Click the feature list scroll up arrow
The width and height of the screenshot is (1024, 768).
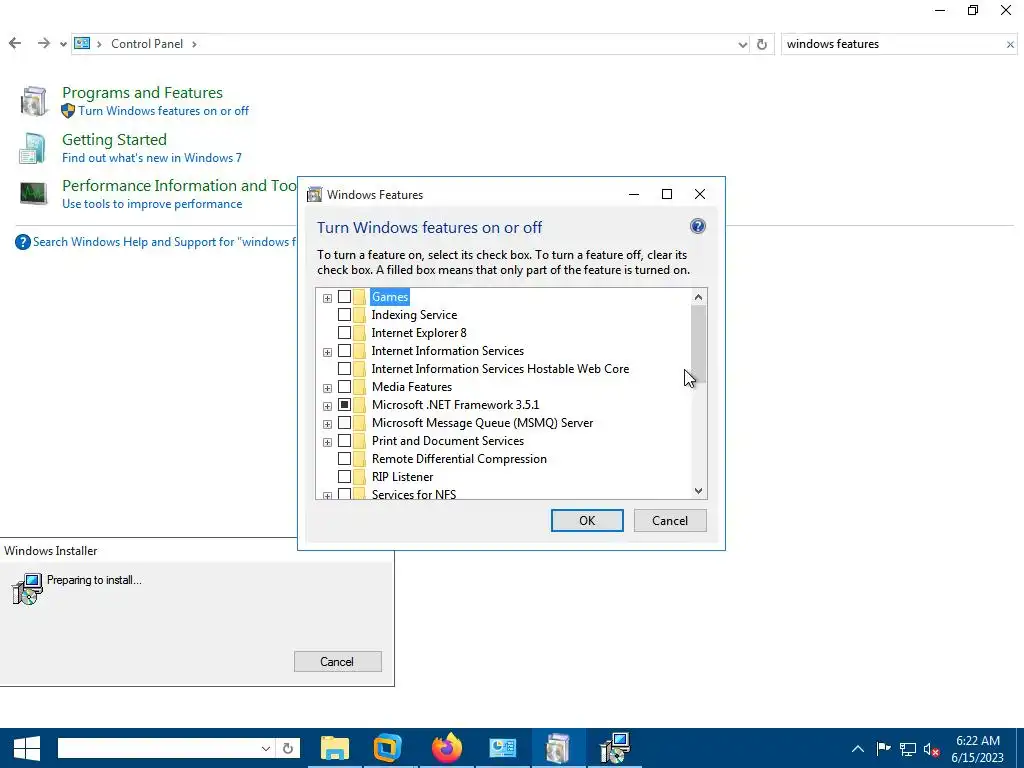tap(698, 297)
